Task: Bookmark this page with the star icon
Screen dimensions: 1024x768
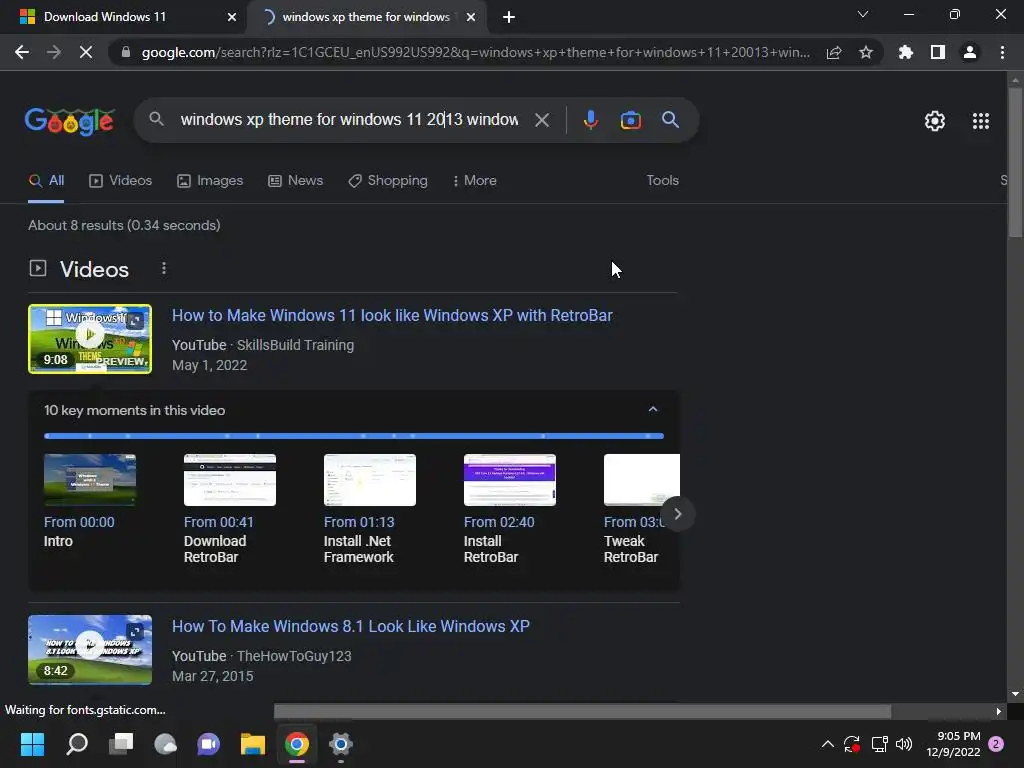Action: [866, 52]
